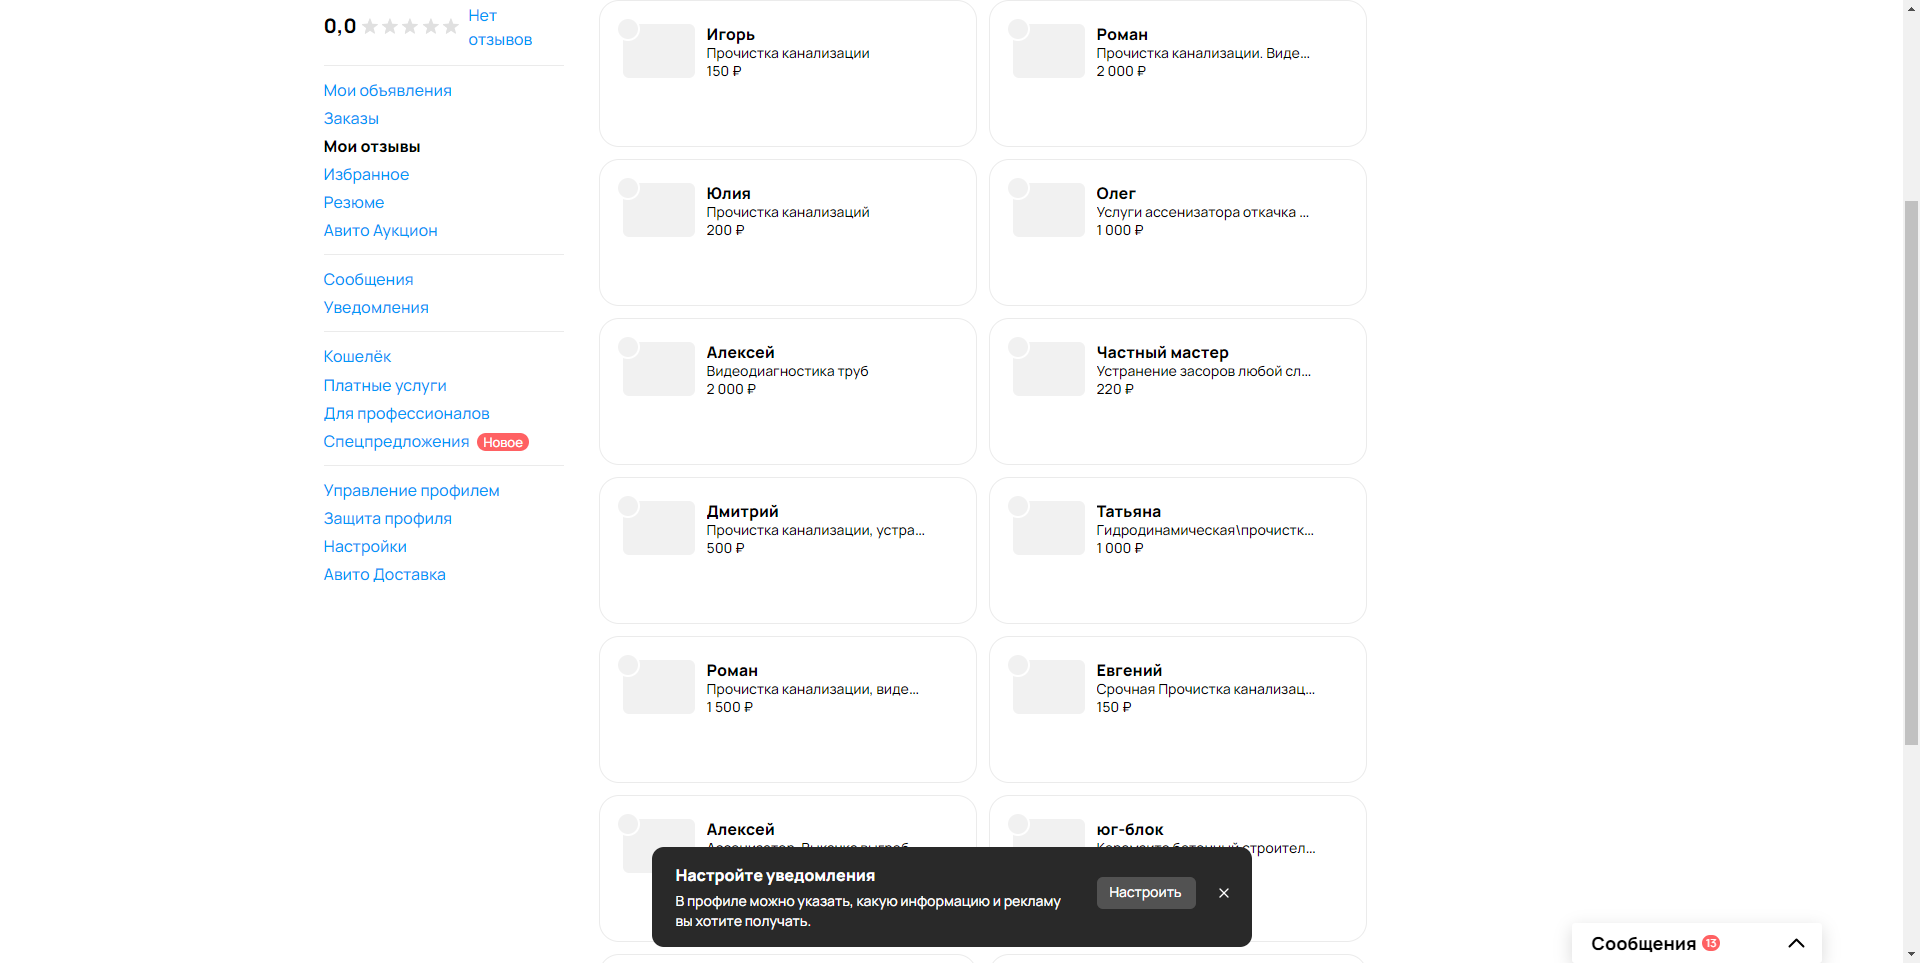
Task: Open Сообщения in sidebar menu
Action: click(368, 280)
